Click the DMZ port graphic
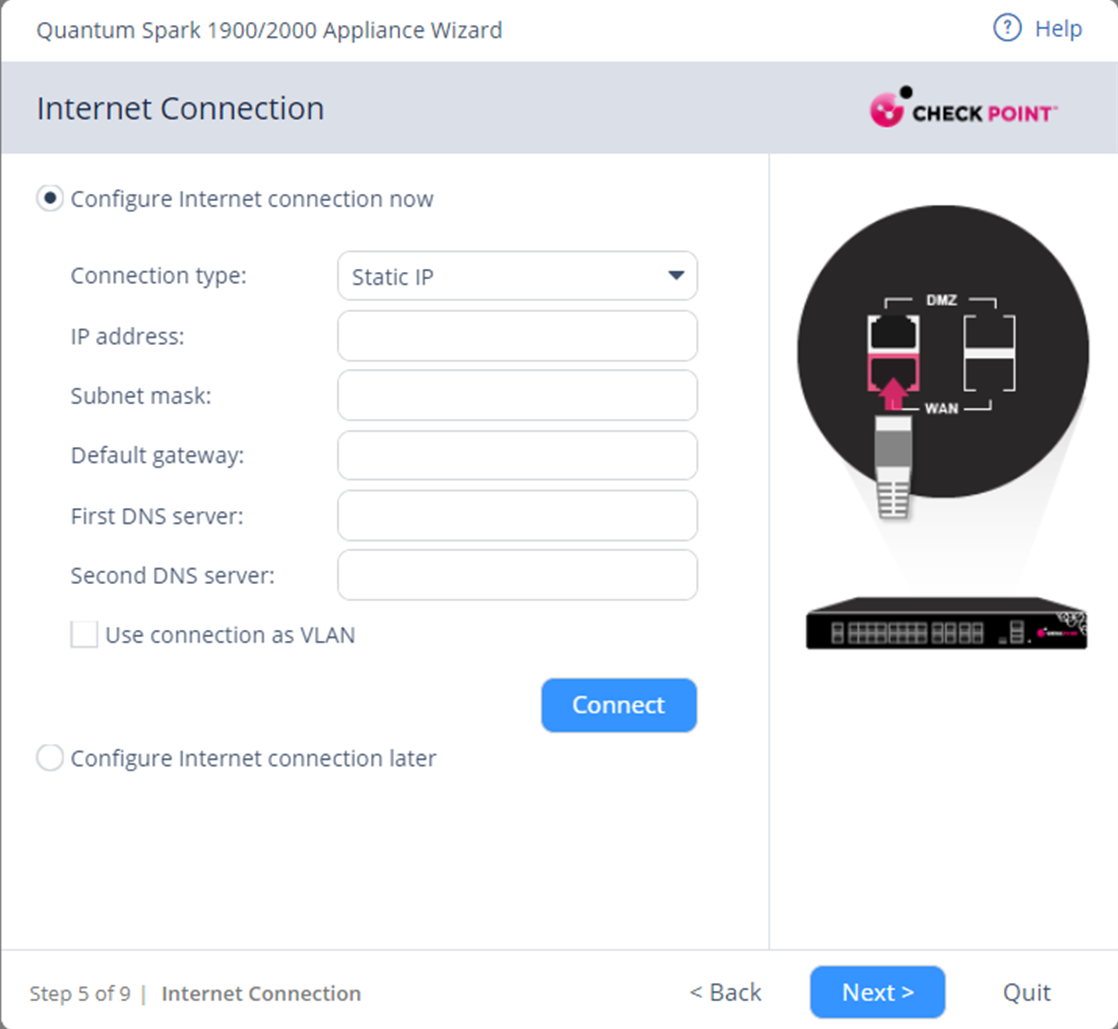 [x=893, y=332]
